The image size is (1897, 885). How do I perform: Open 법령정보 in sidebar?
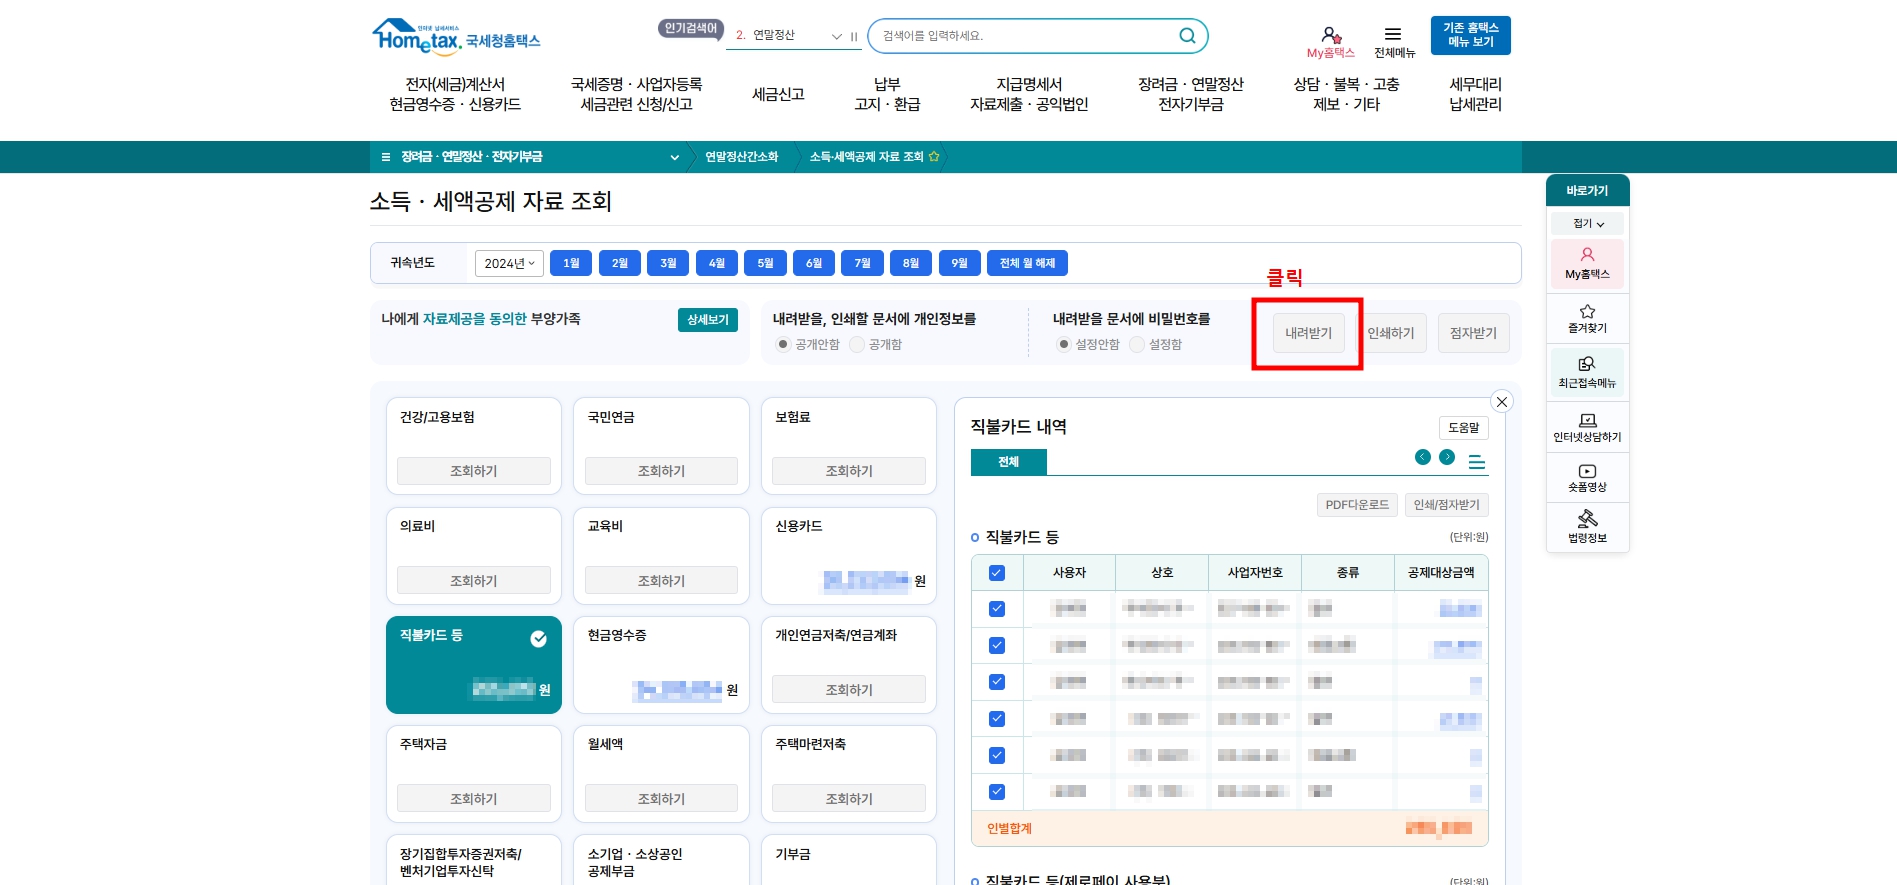pos(1587,526)
